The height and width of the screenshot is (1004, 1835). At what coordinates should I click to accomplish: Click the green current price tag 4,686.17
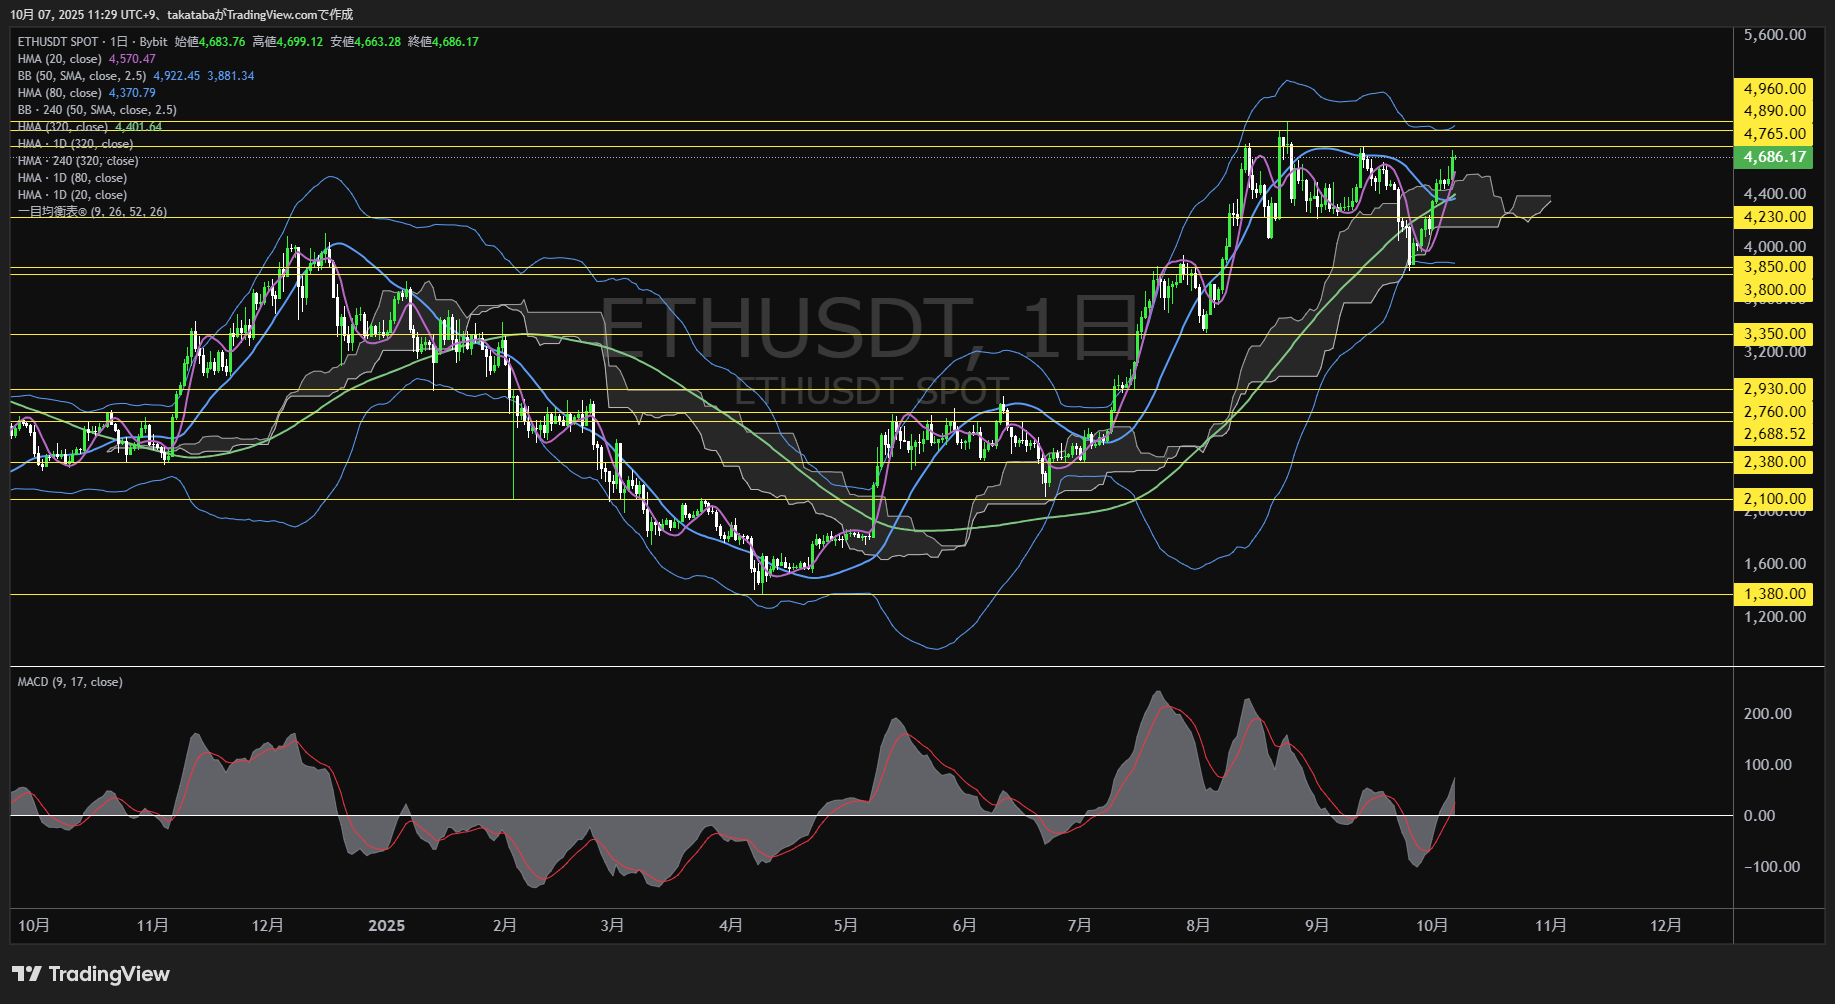[x=1774, y=157]
